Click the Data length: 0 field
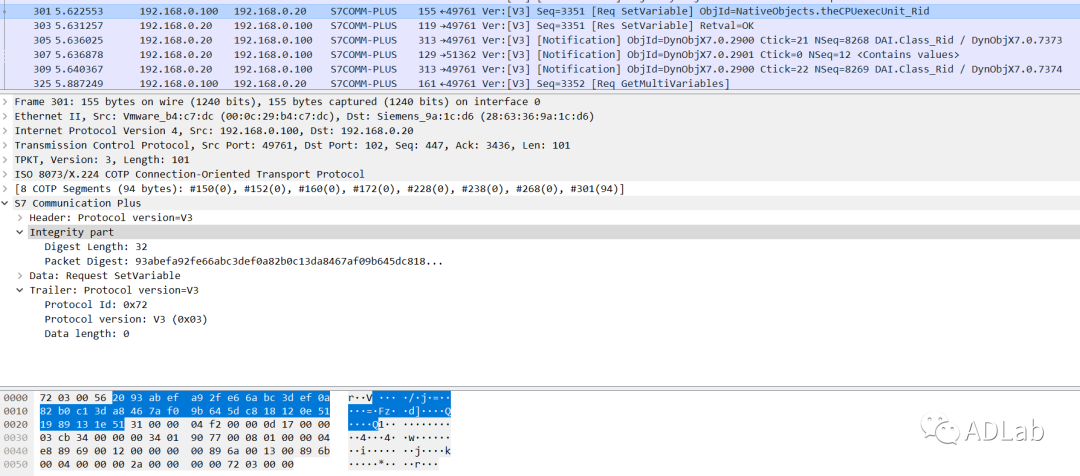 point(86,334)
